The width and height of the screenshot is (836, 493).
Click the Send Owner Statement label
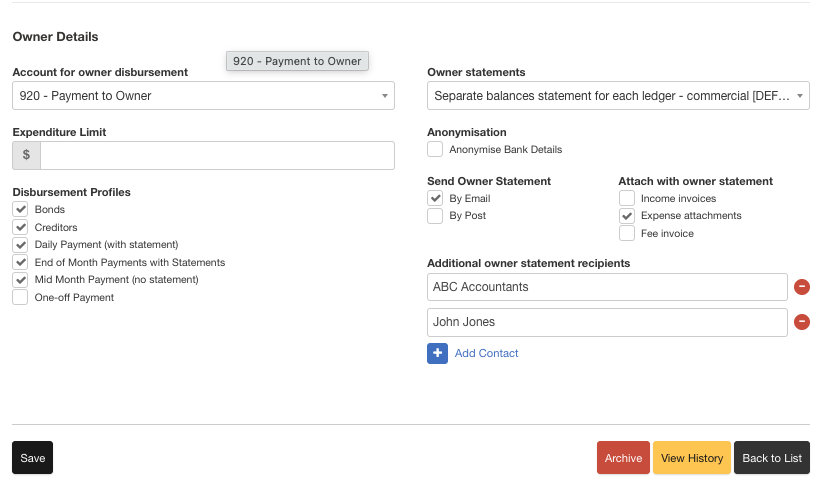tap(489, 181)
